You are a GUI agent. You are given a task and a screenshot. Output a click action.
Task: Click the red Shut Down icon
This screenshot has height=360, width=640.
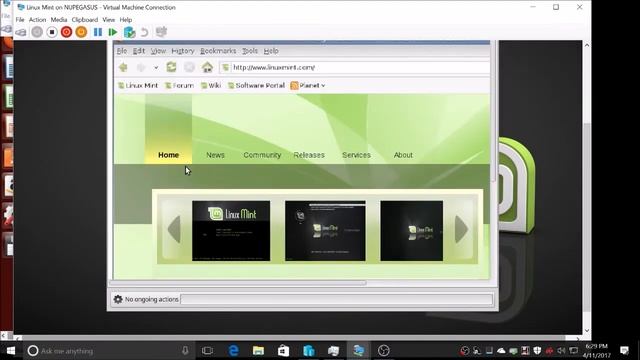point(67,32)
